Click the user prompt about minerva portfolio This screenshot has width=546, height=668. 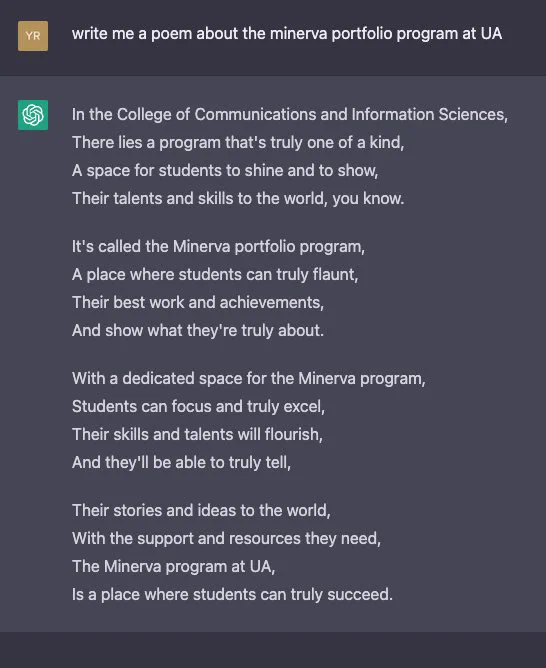[x=287, y=34]
